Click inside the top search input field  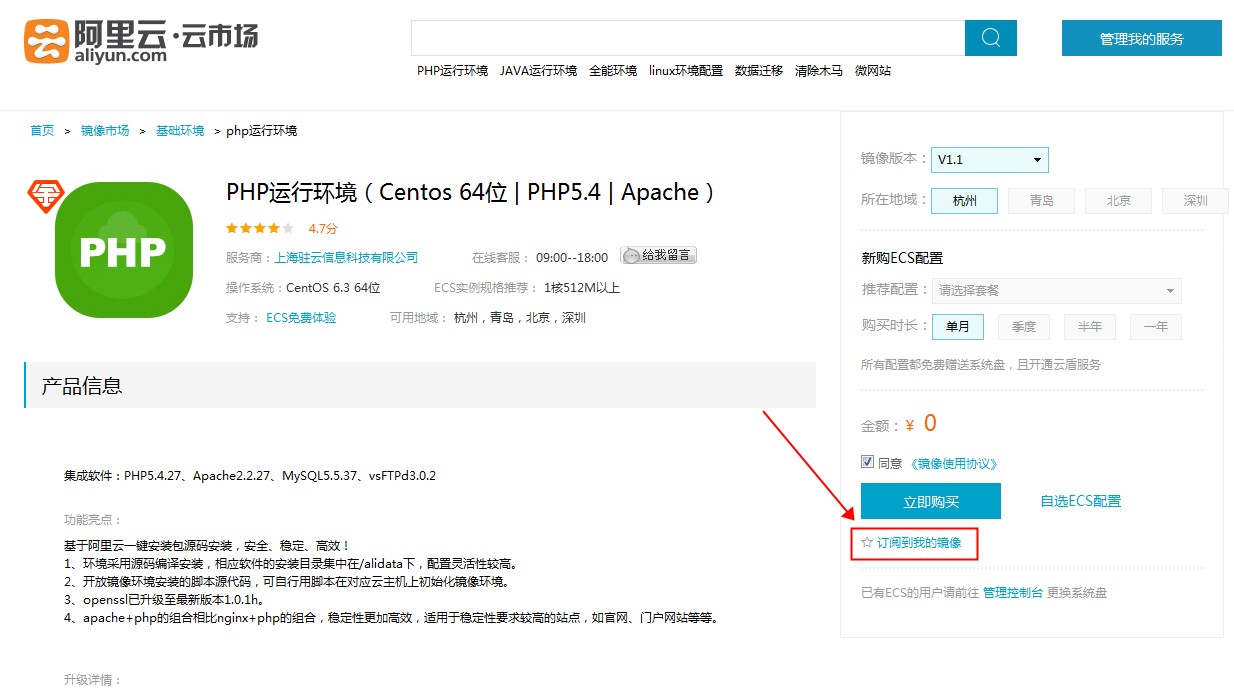coord(687,38)
